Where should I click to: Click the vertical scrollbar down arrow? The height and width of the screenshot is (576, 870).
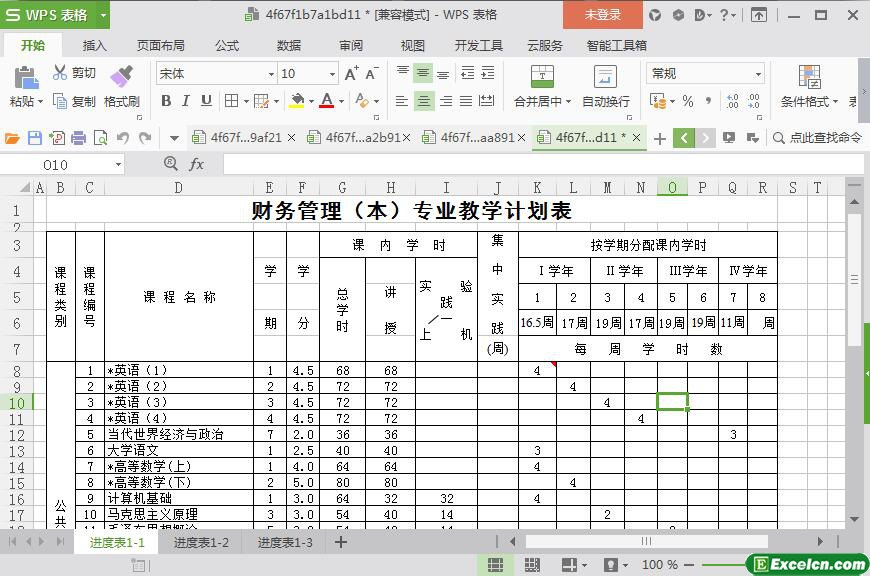point(854,519)
